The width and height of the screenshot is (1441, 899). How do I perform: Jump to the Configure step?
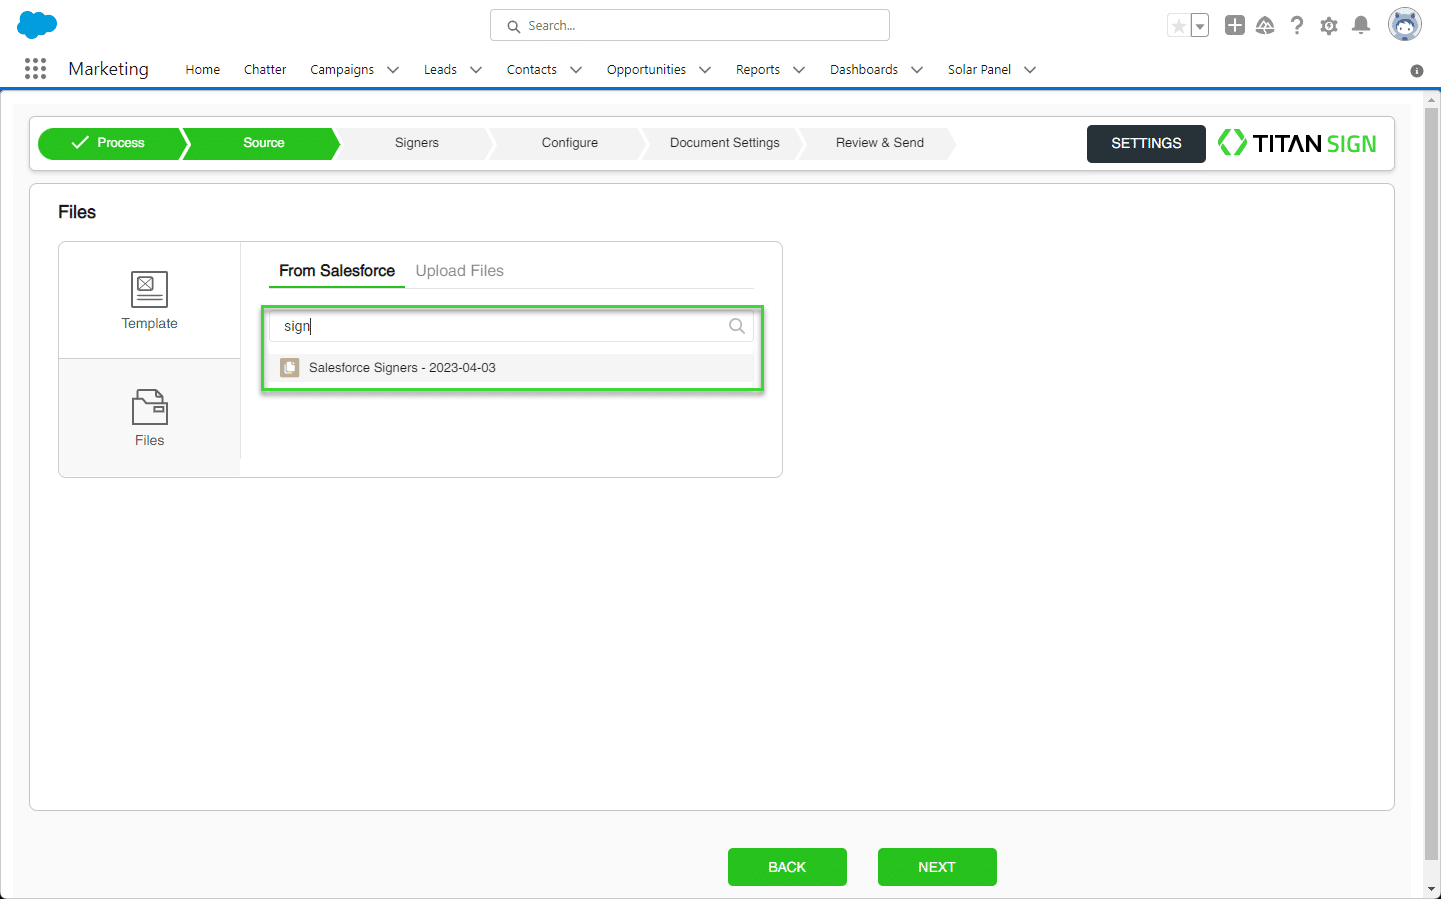(570, 143)
